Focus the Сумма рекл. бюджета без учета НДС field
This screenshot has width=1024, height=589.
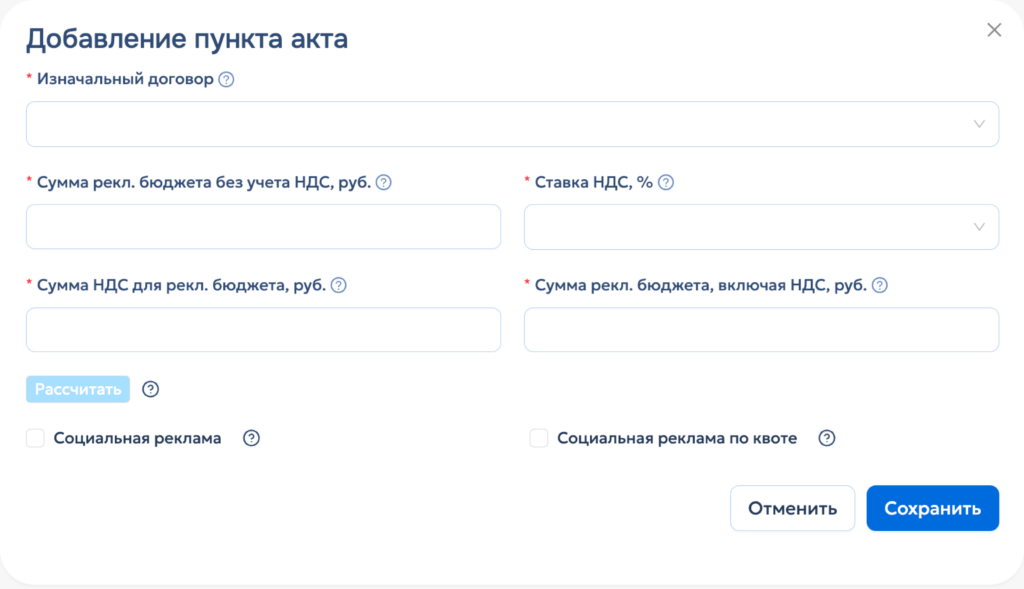click(263, 227)
